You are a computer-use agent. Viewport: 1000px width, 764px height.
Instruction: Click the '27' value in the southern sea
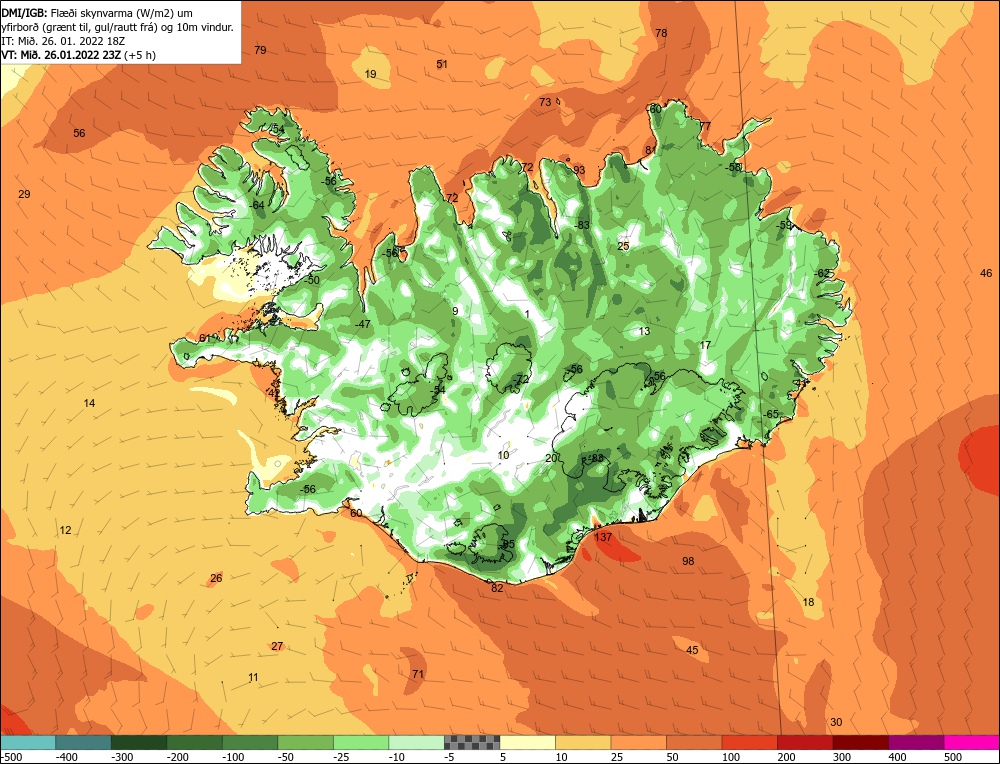click(x=277, y=646)
